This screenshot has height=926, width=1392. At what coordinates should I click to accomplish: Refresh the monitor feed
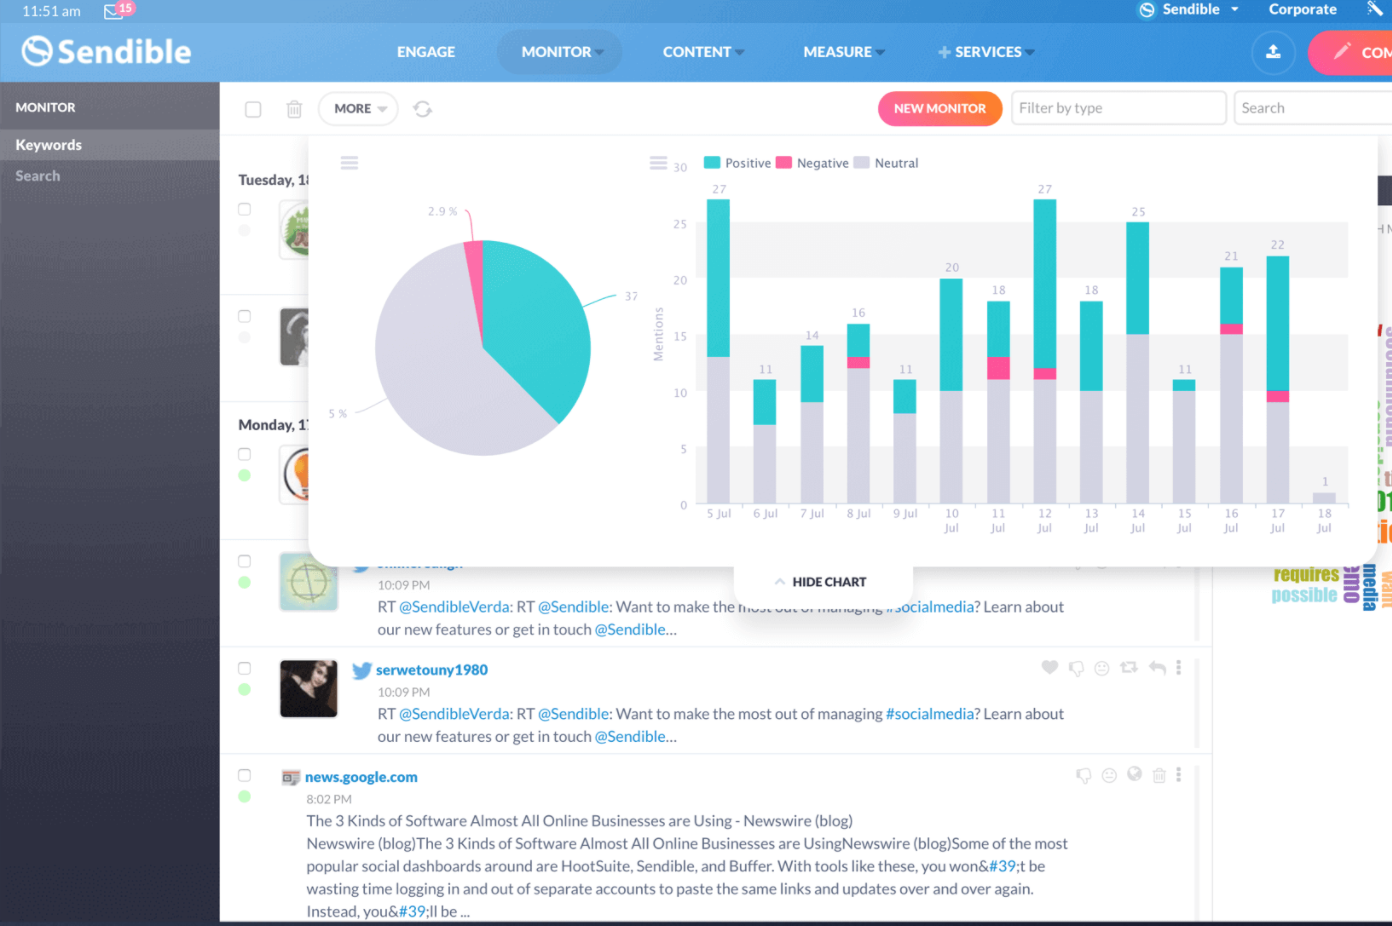click(423, 109)
